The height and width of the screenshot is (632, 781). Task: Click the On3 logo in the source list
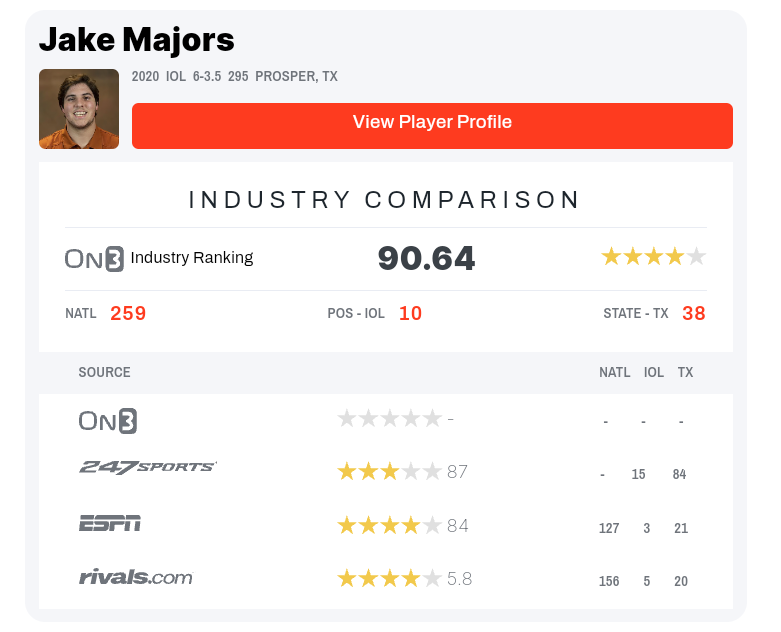(x=108, y=421)
